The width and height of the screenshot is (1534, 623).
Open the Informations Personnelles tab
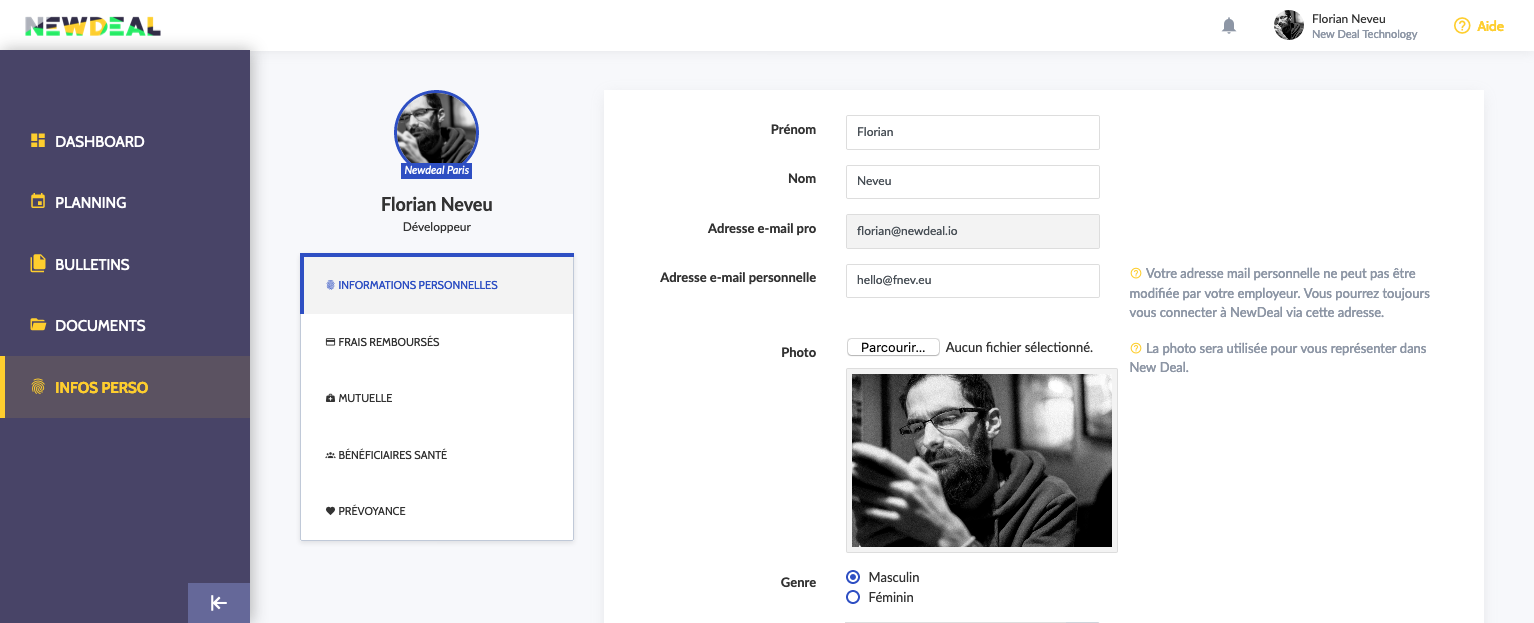pos(417,285)
